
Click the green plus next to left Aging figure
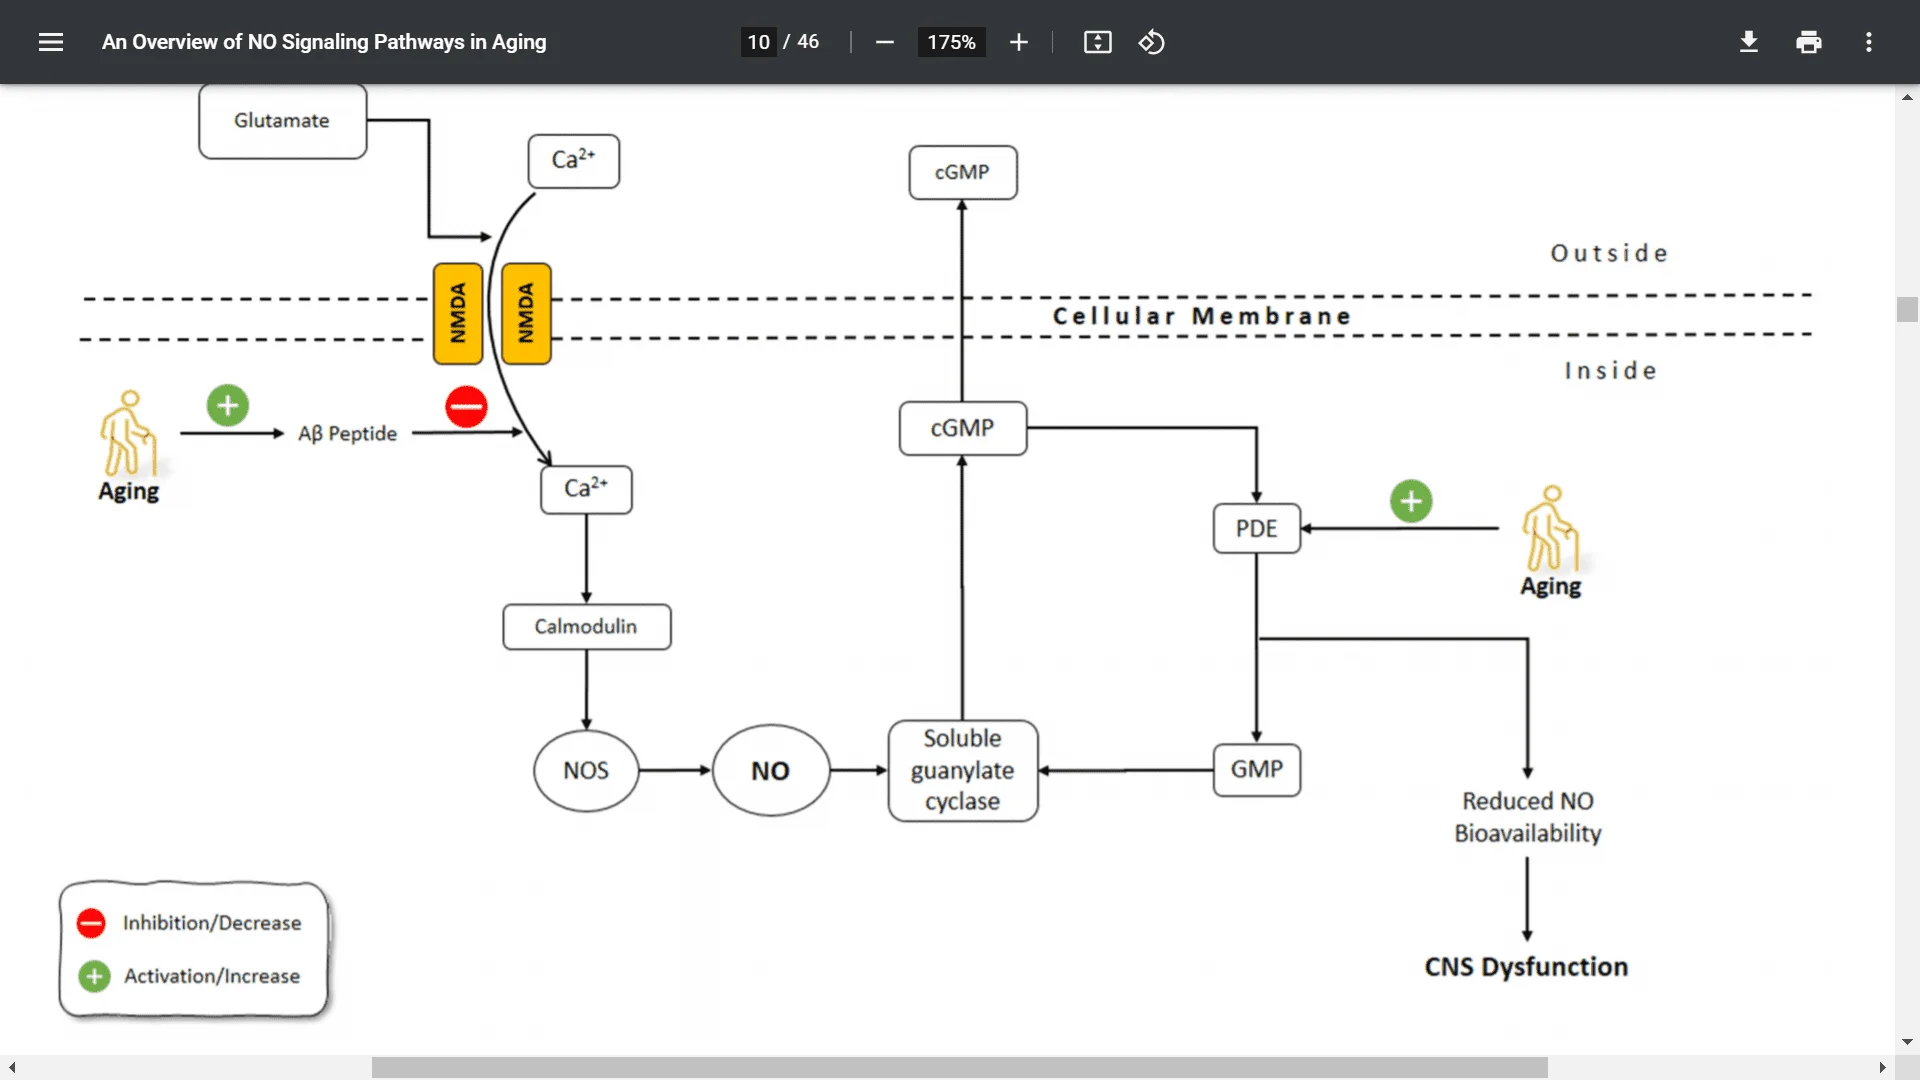228,405
